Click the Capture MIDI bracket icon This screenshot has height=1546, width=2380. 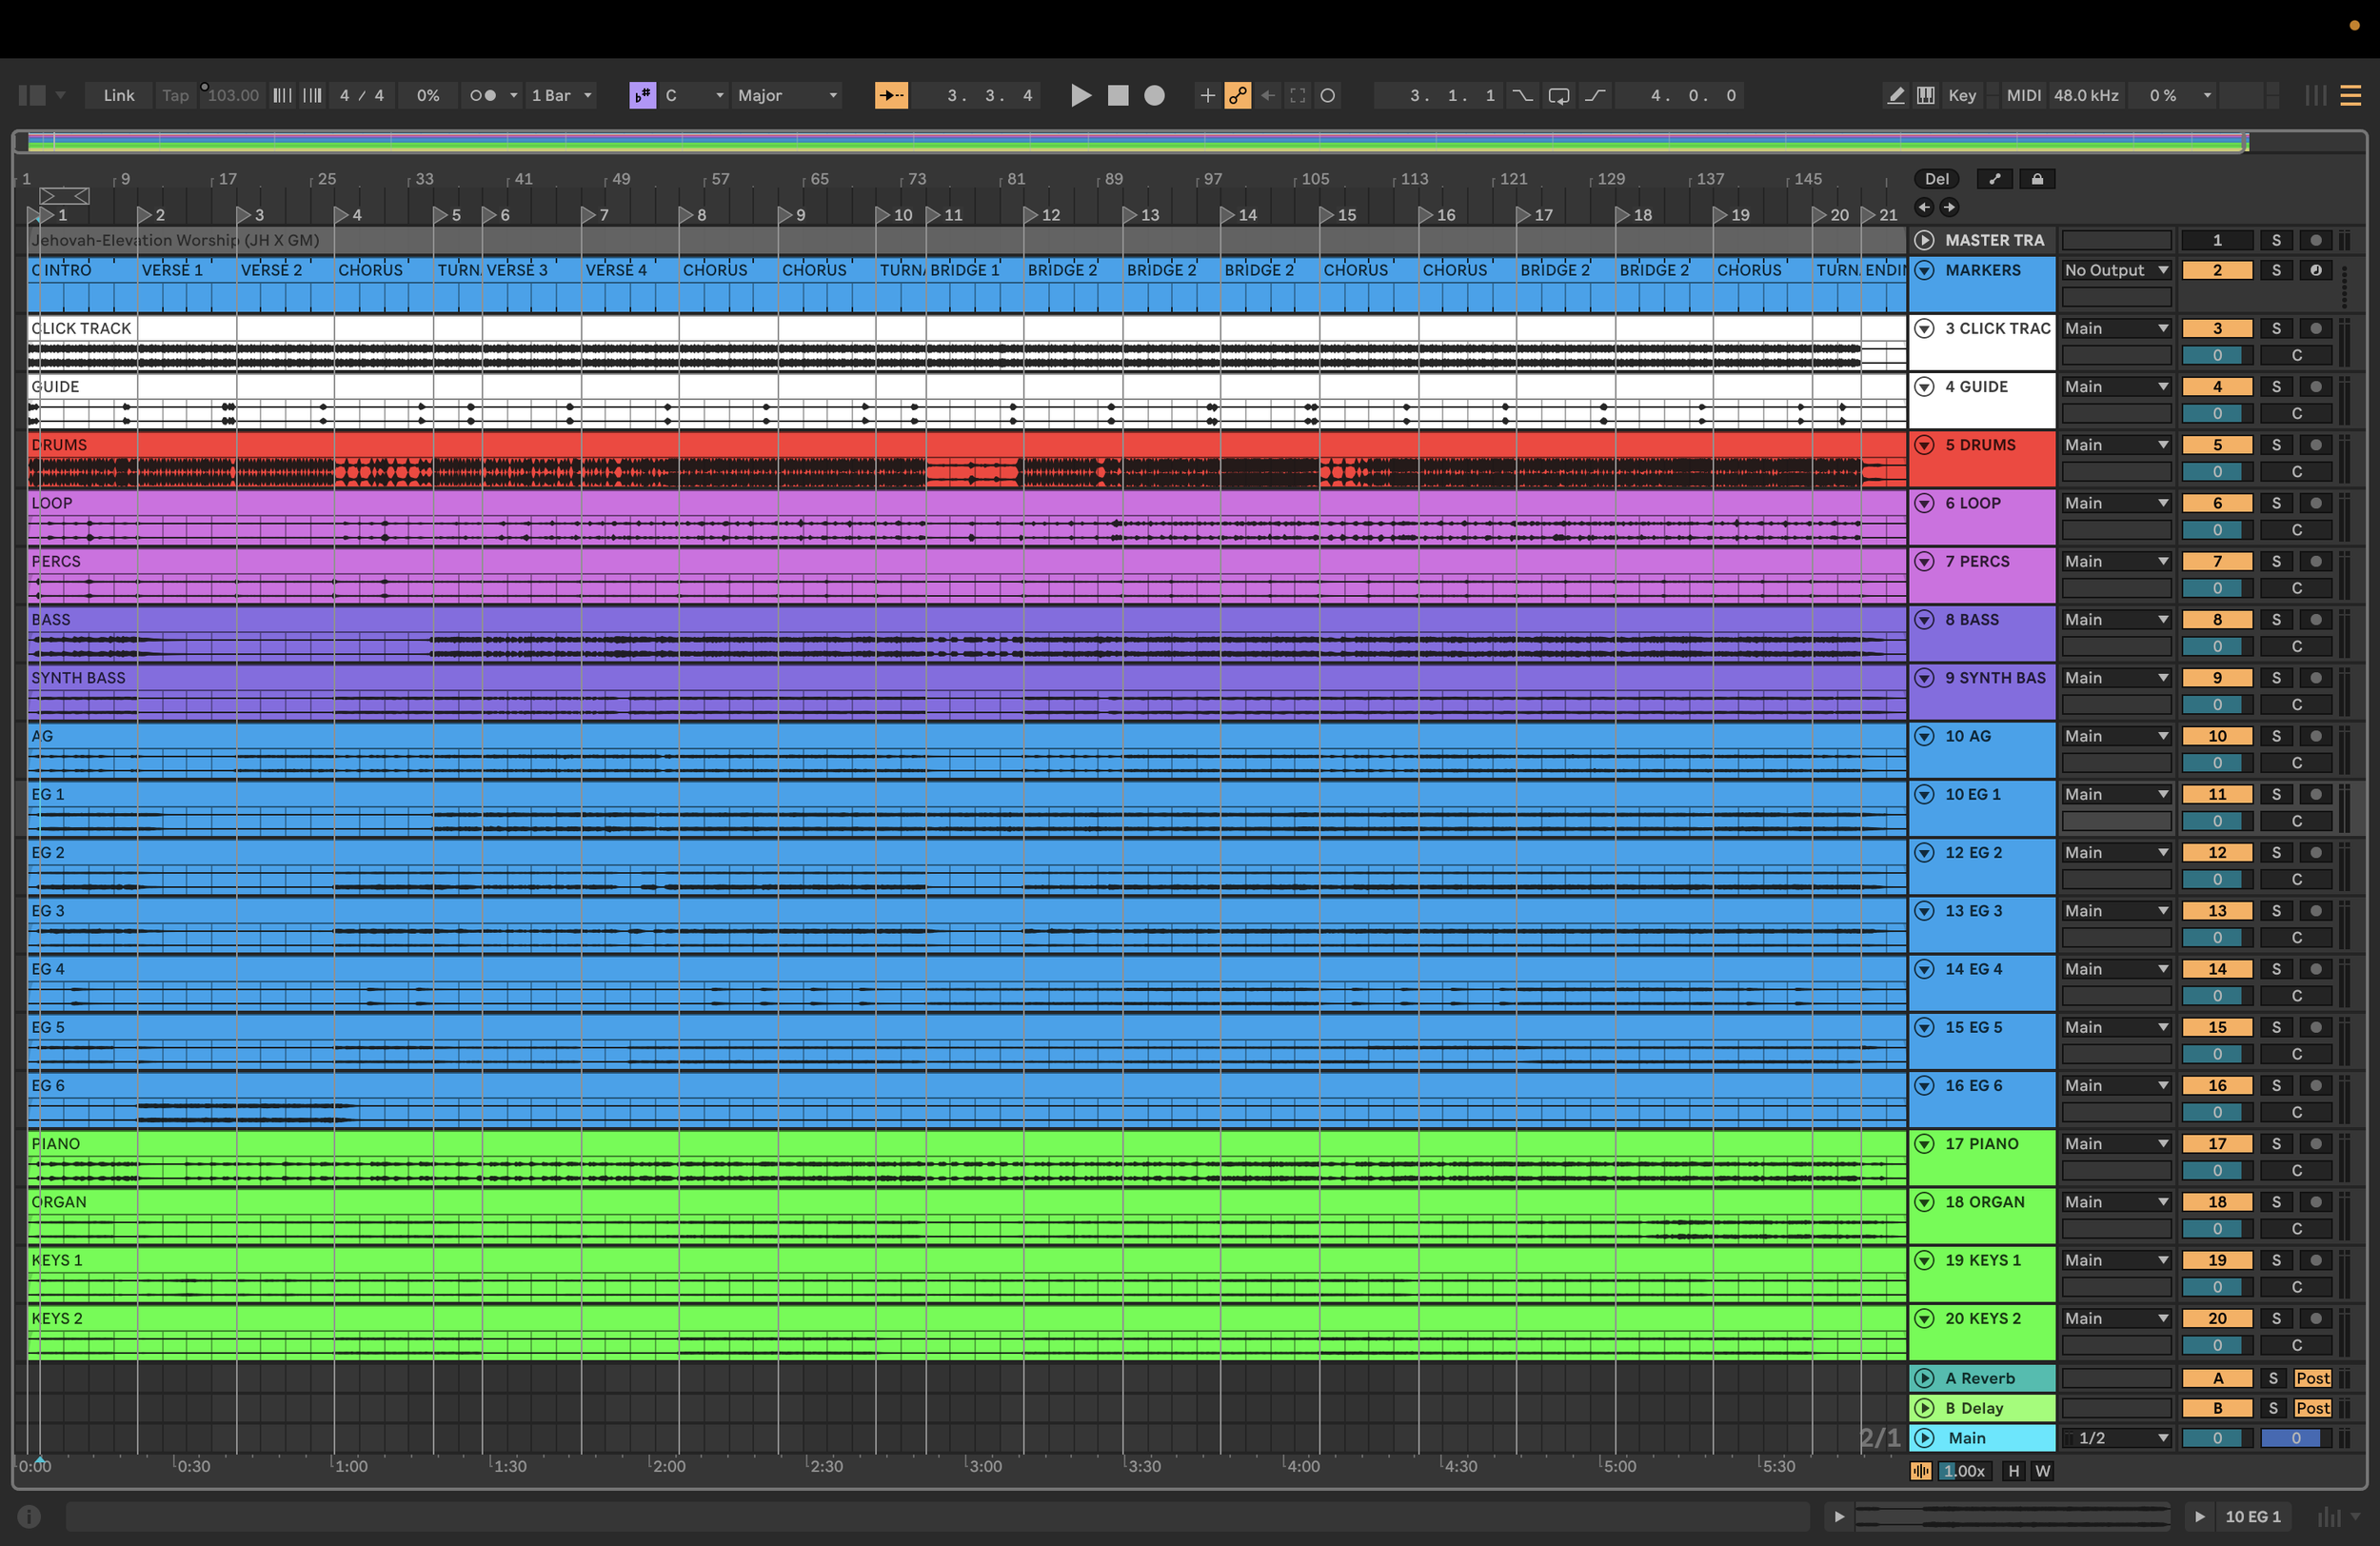pos(1297,95)
